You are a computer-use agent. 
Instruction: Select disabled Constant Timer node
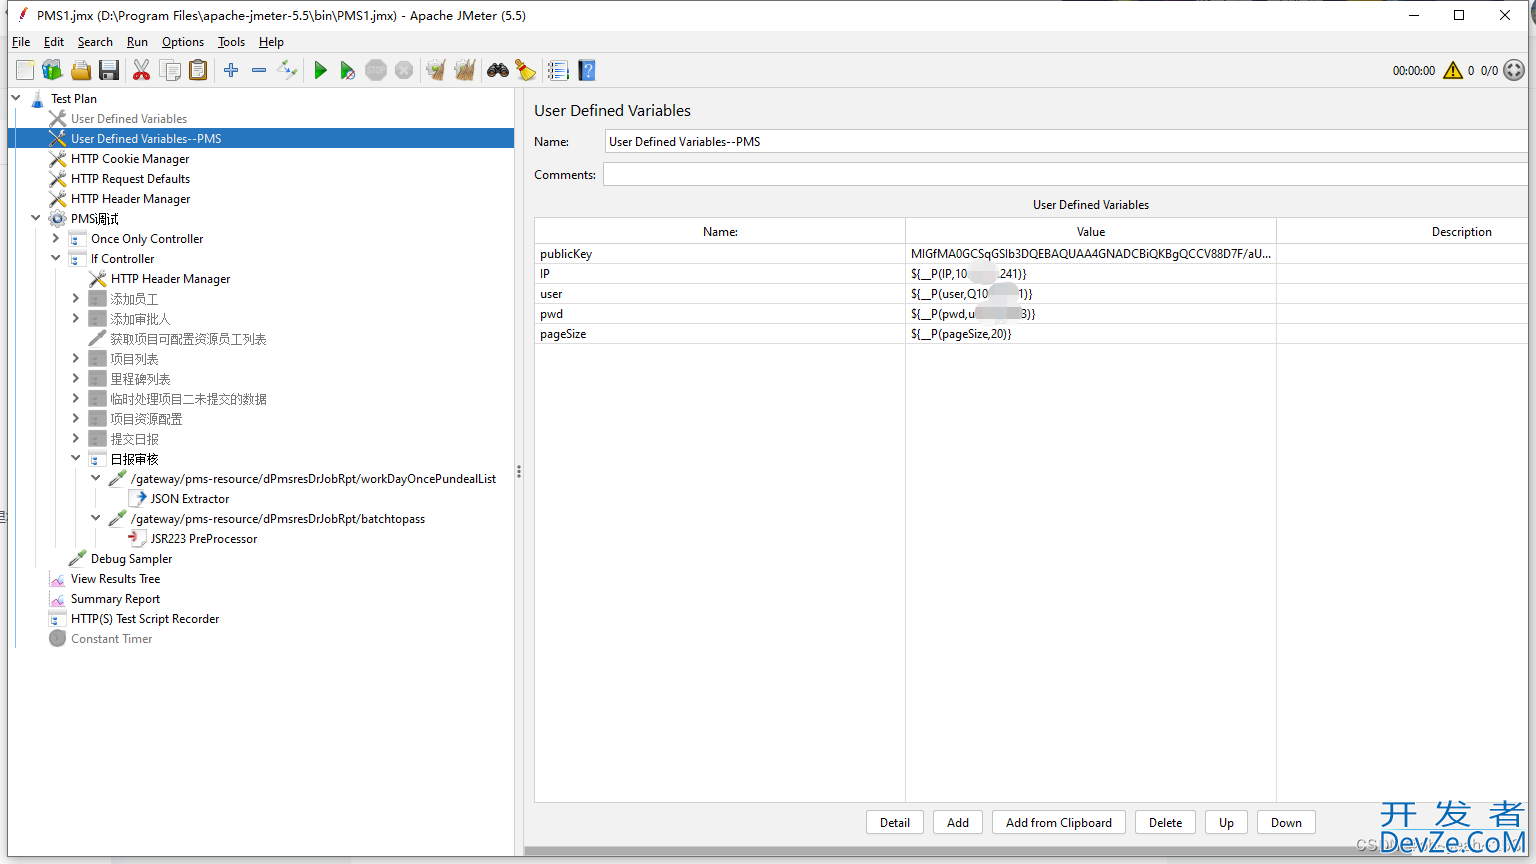(111, 639)
